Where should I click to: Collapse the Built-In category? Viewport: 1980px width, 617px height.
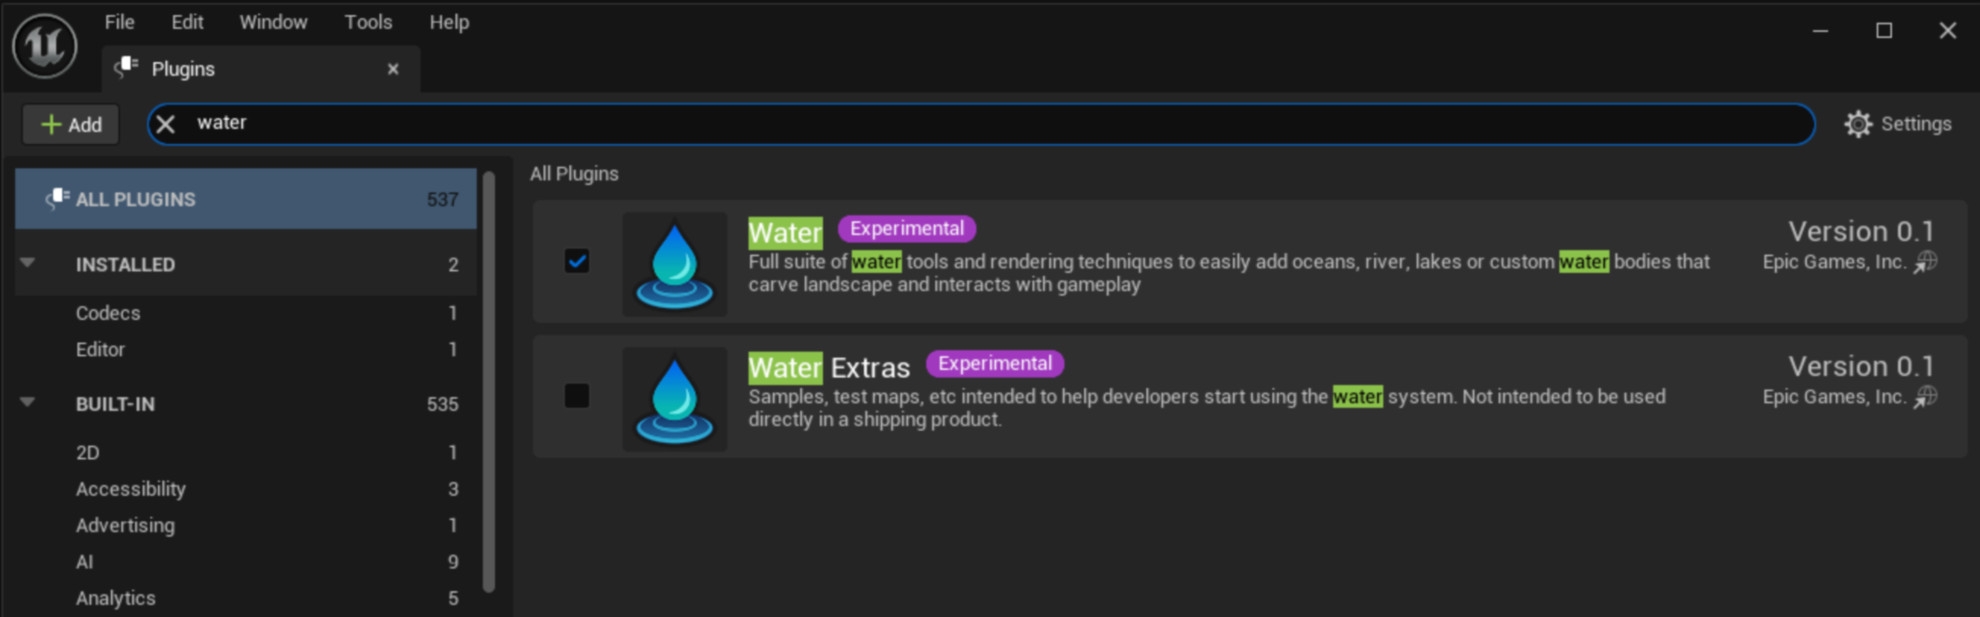point(28,403)
